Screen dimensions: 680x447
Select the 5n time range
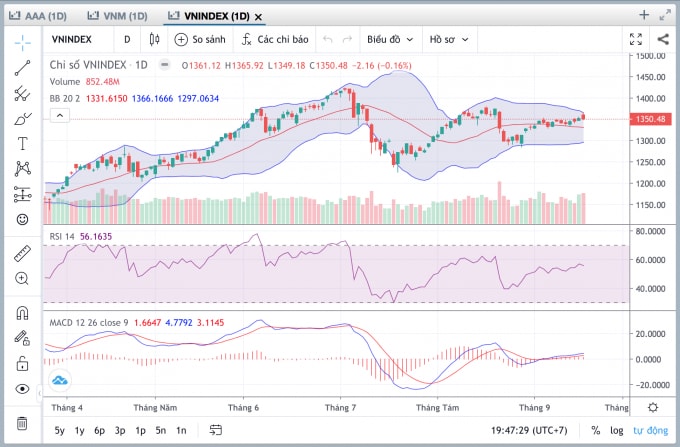[160, 431]
